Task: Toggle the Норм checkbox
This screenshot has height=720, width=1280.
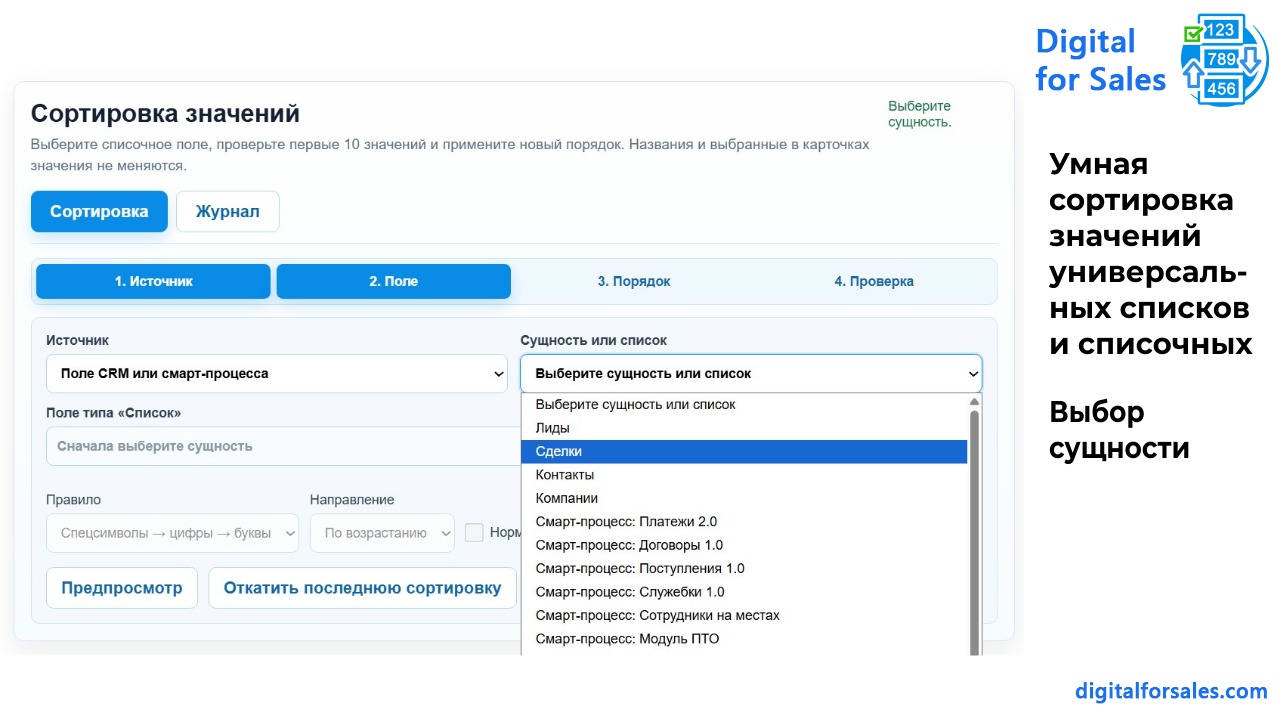Action: pyautogui.click(x=474, y=533)
